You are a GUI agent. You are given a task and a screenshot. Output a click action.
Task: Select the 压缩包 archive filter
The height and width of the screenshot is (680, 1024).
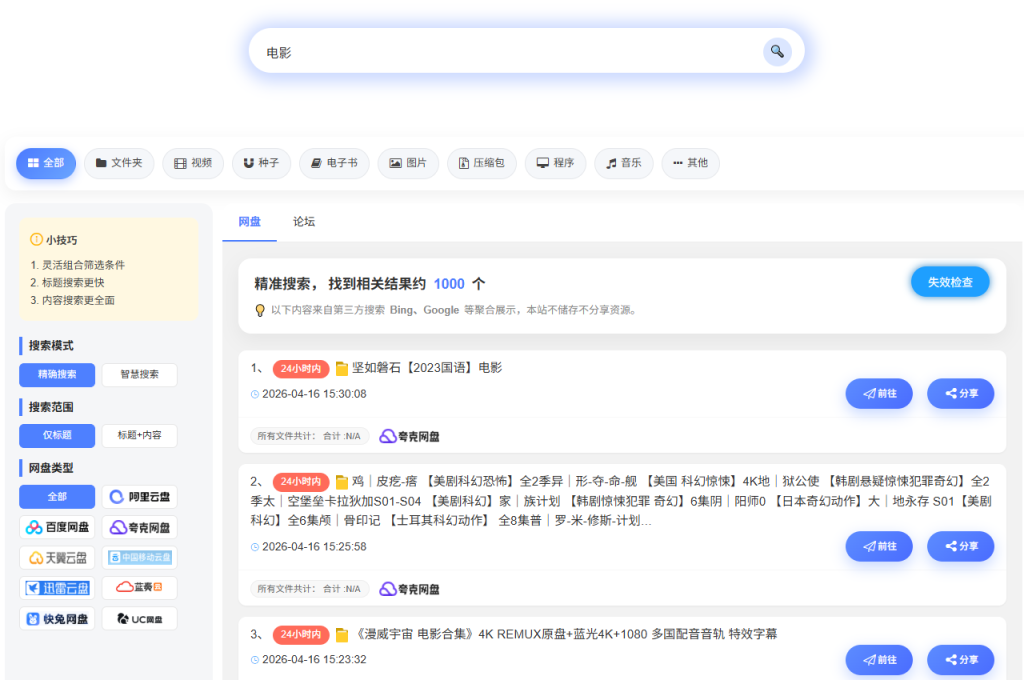(x=481, y=163)
